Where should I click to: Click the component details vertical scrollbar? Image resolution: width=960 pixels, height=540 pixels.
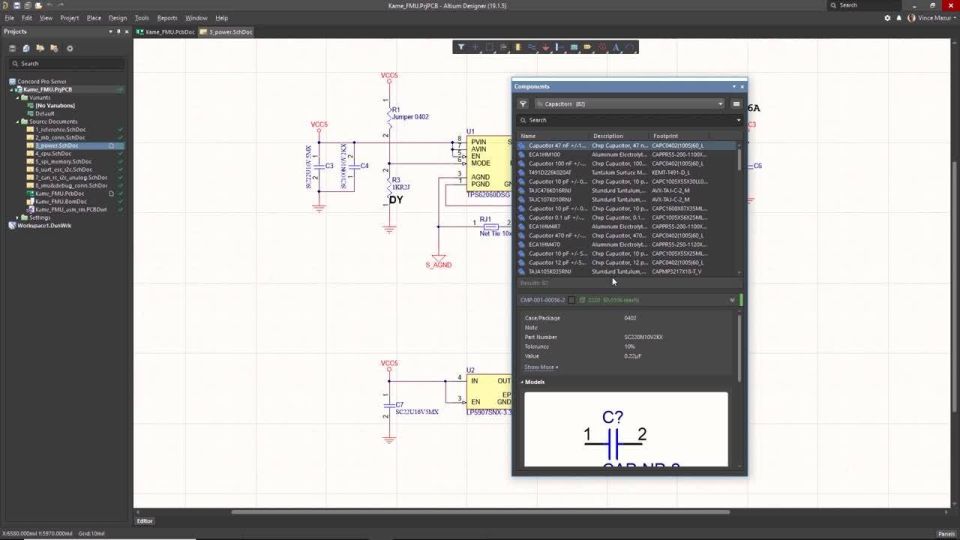(x=739, y=346)
